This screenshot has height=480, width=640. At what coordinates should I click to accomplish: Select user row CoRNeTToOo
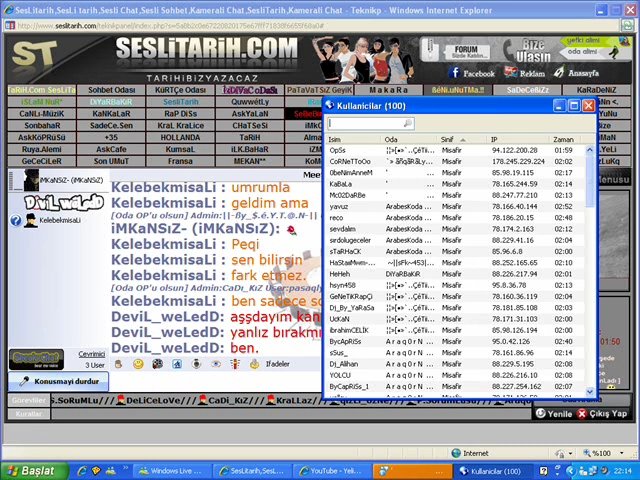pyautogui.click(x=456, y=162)
